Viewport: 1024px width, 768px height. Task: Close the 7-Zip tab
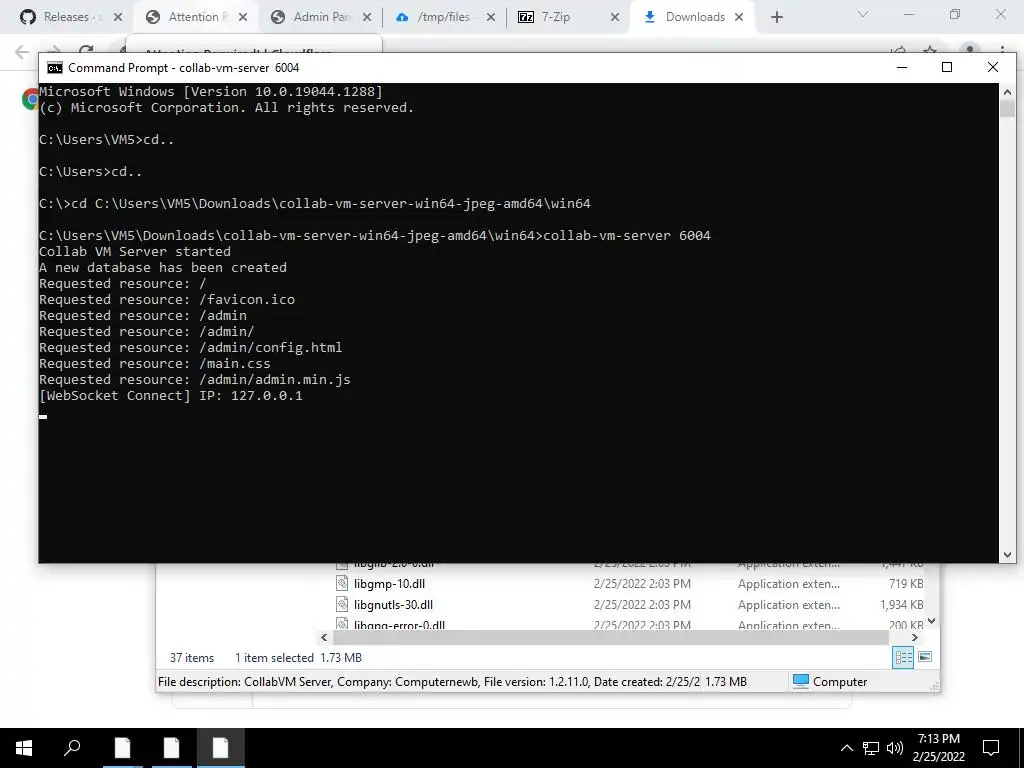click(615, 17)
